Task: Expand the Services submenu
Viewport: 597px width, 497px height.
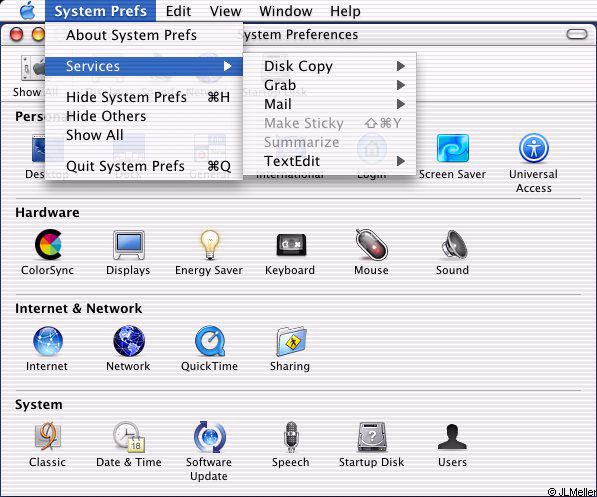Action: coord(144,66)
